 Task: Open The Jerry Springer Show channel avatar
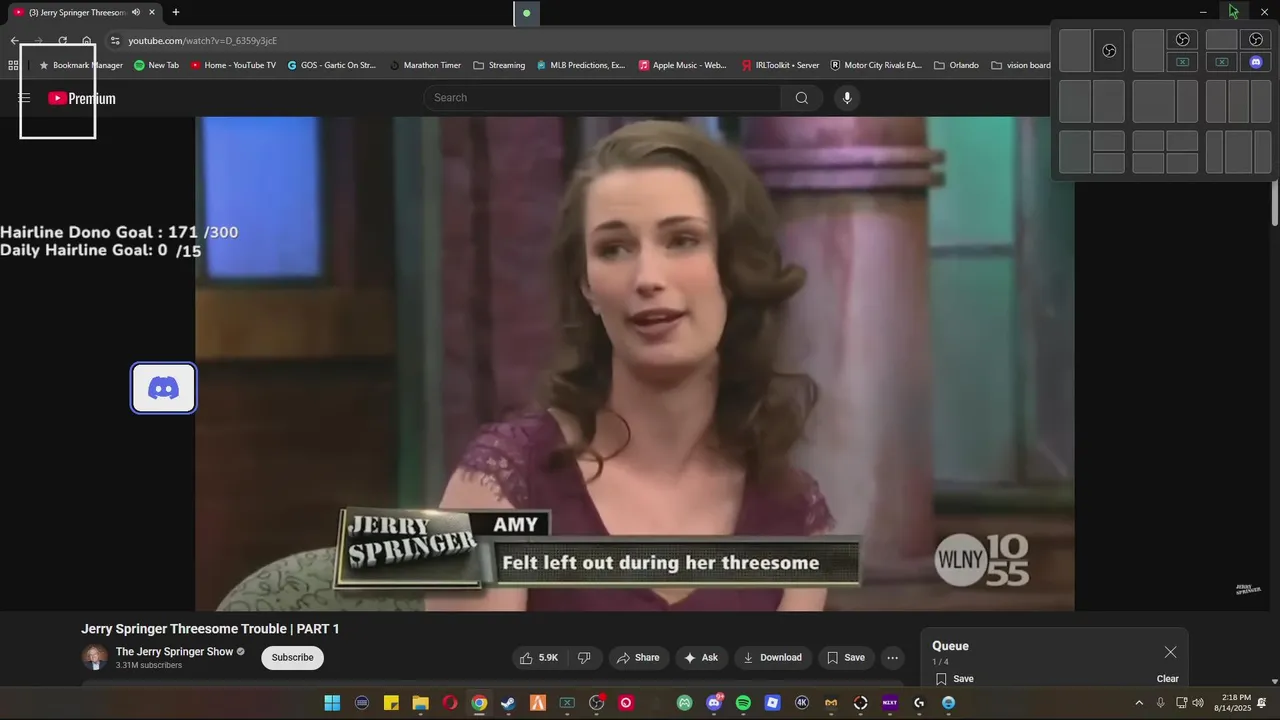[94, 657]
